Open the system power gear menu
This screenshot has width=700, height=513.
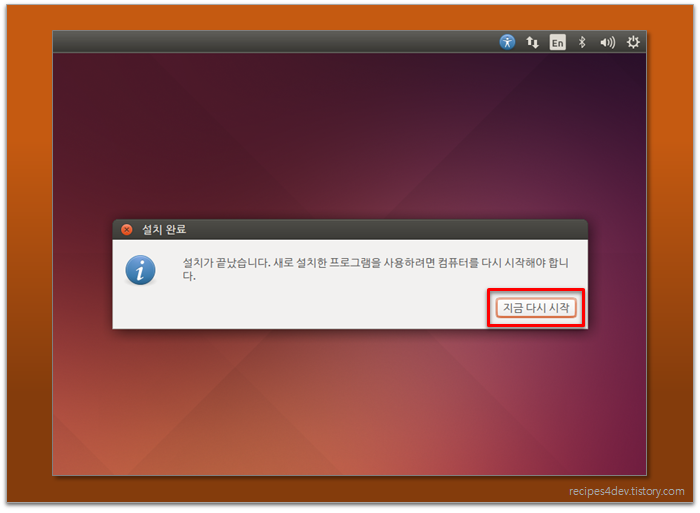[633, 42]
